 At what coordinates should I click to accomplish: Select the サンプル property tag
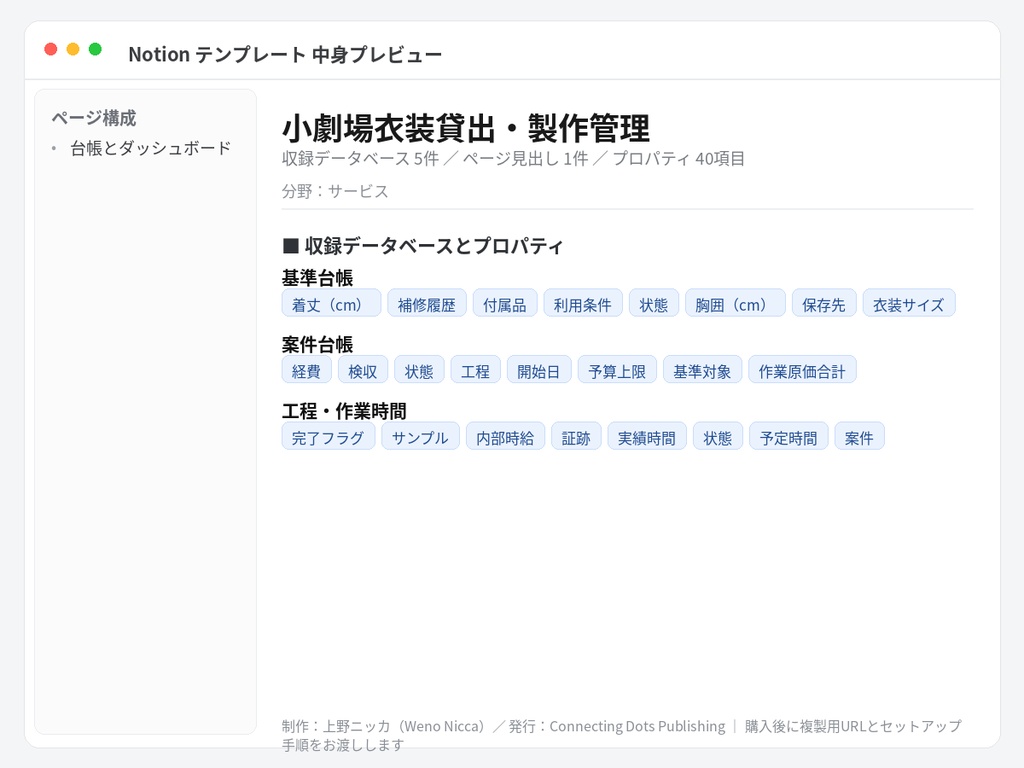pos(420,436)
